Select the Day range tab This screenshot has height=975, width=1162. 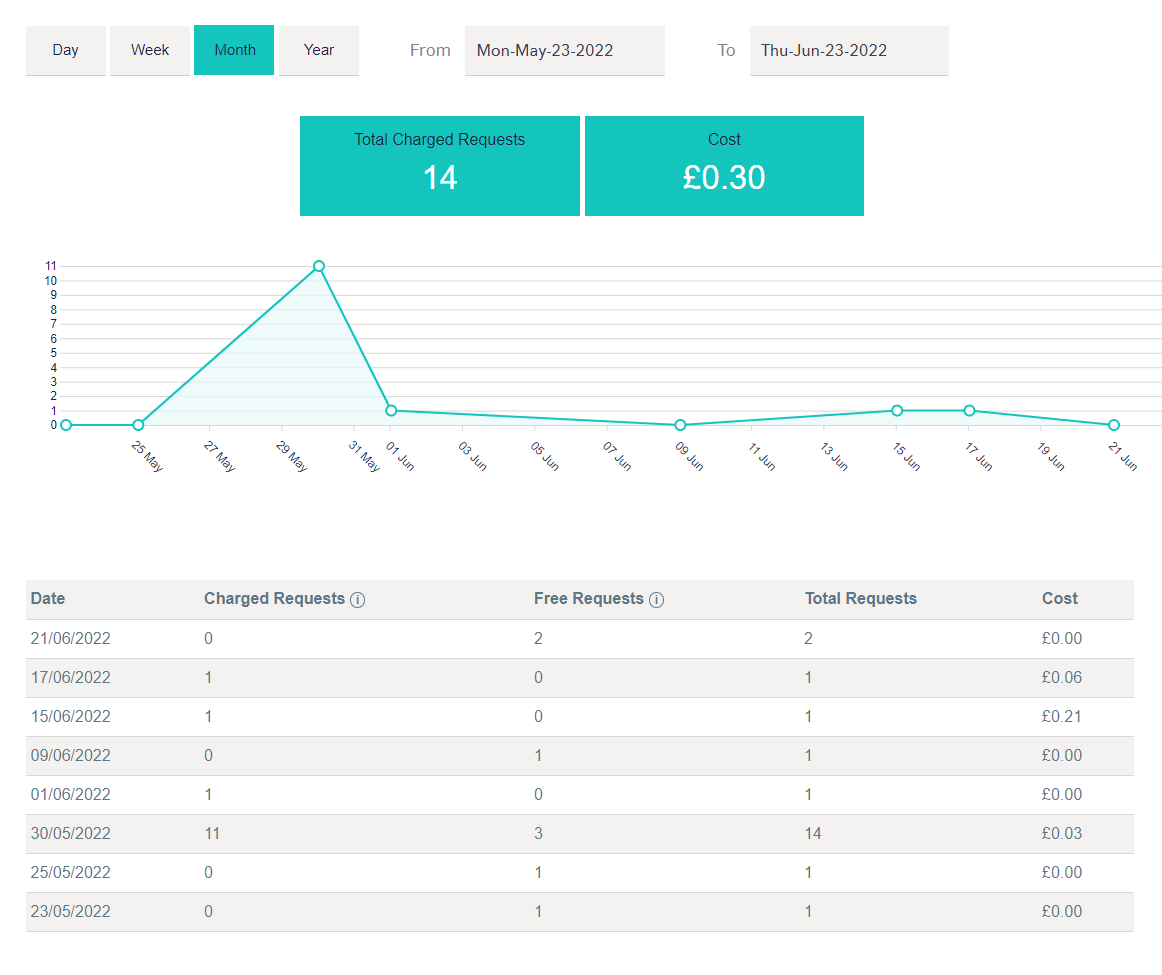click(x=66, y=50)
